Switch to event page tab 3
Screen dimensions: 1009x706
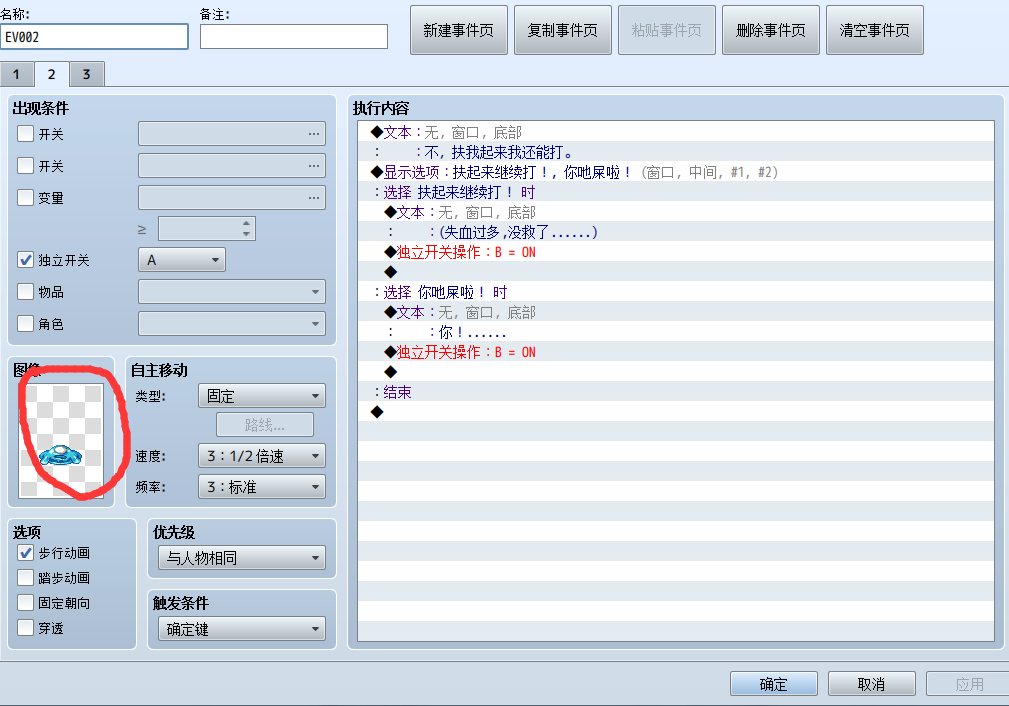86,75
